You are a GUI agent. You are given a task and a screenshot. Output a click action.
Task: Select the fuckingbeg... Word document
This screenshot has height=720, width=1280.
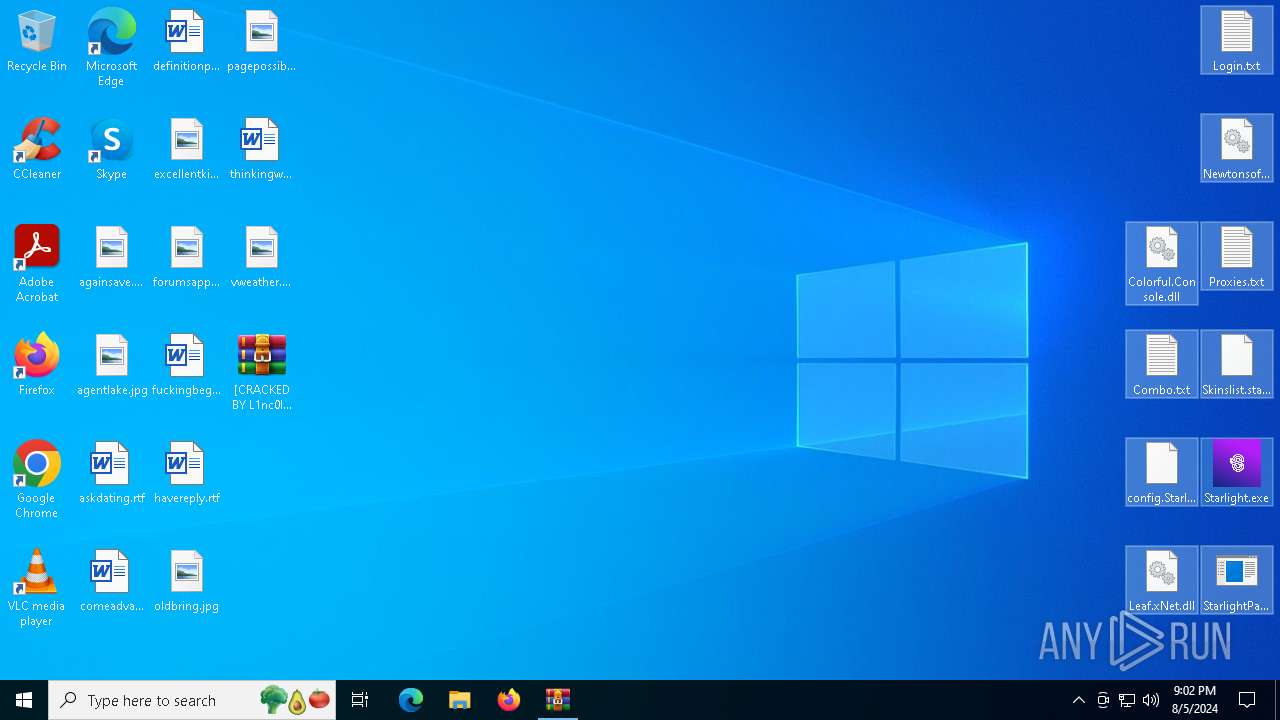[186, 366]
